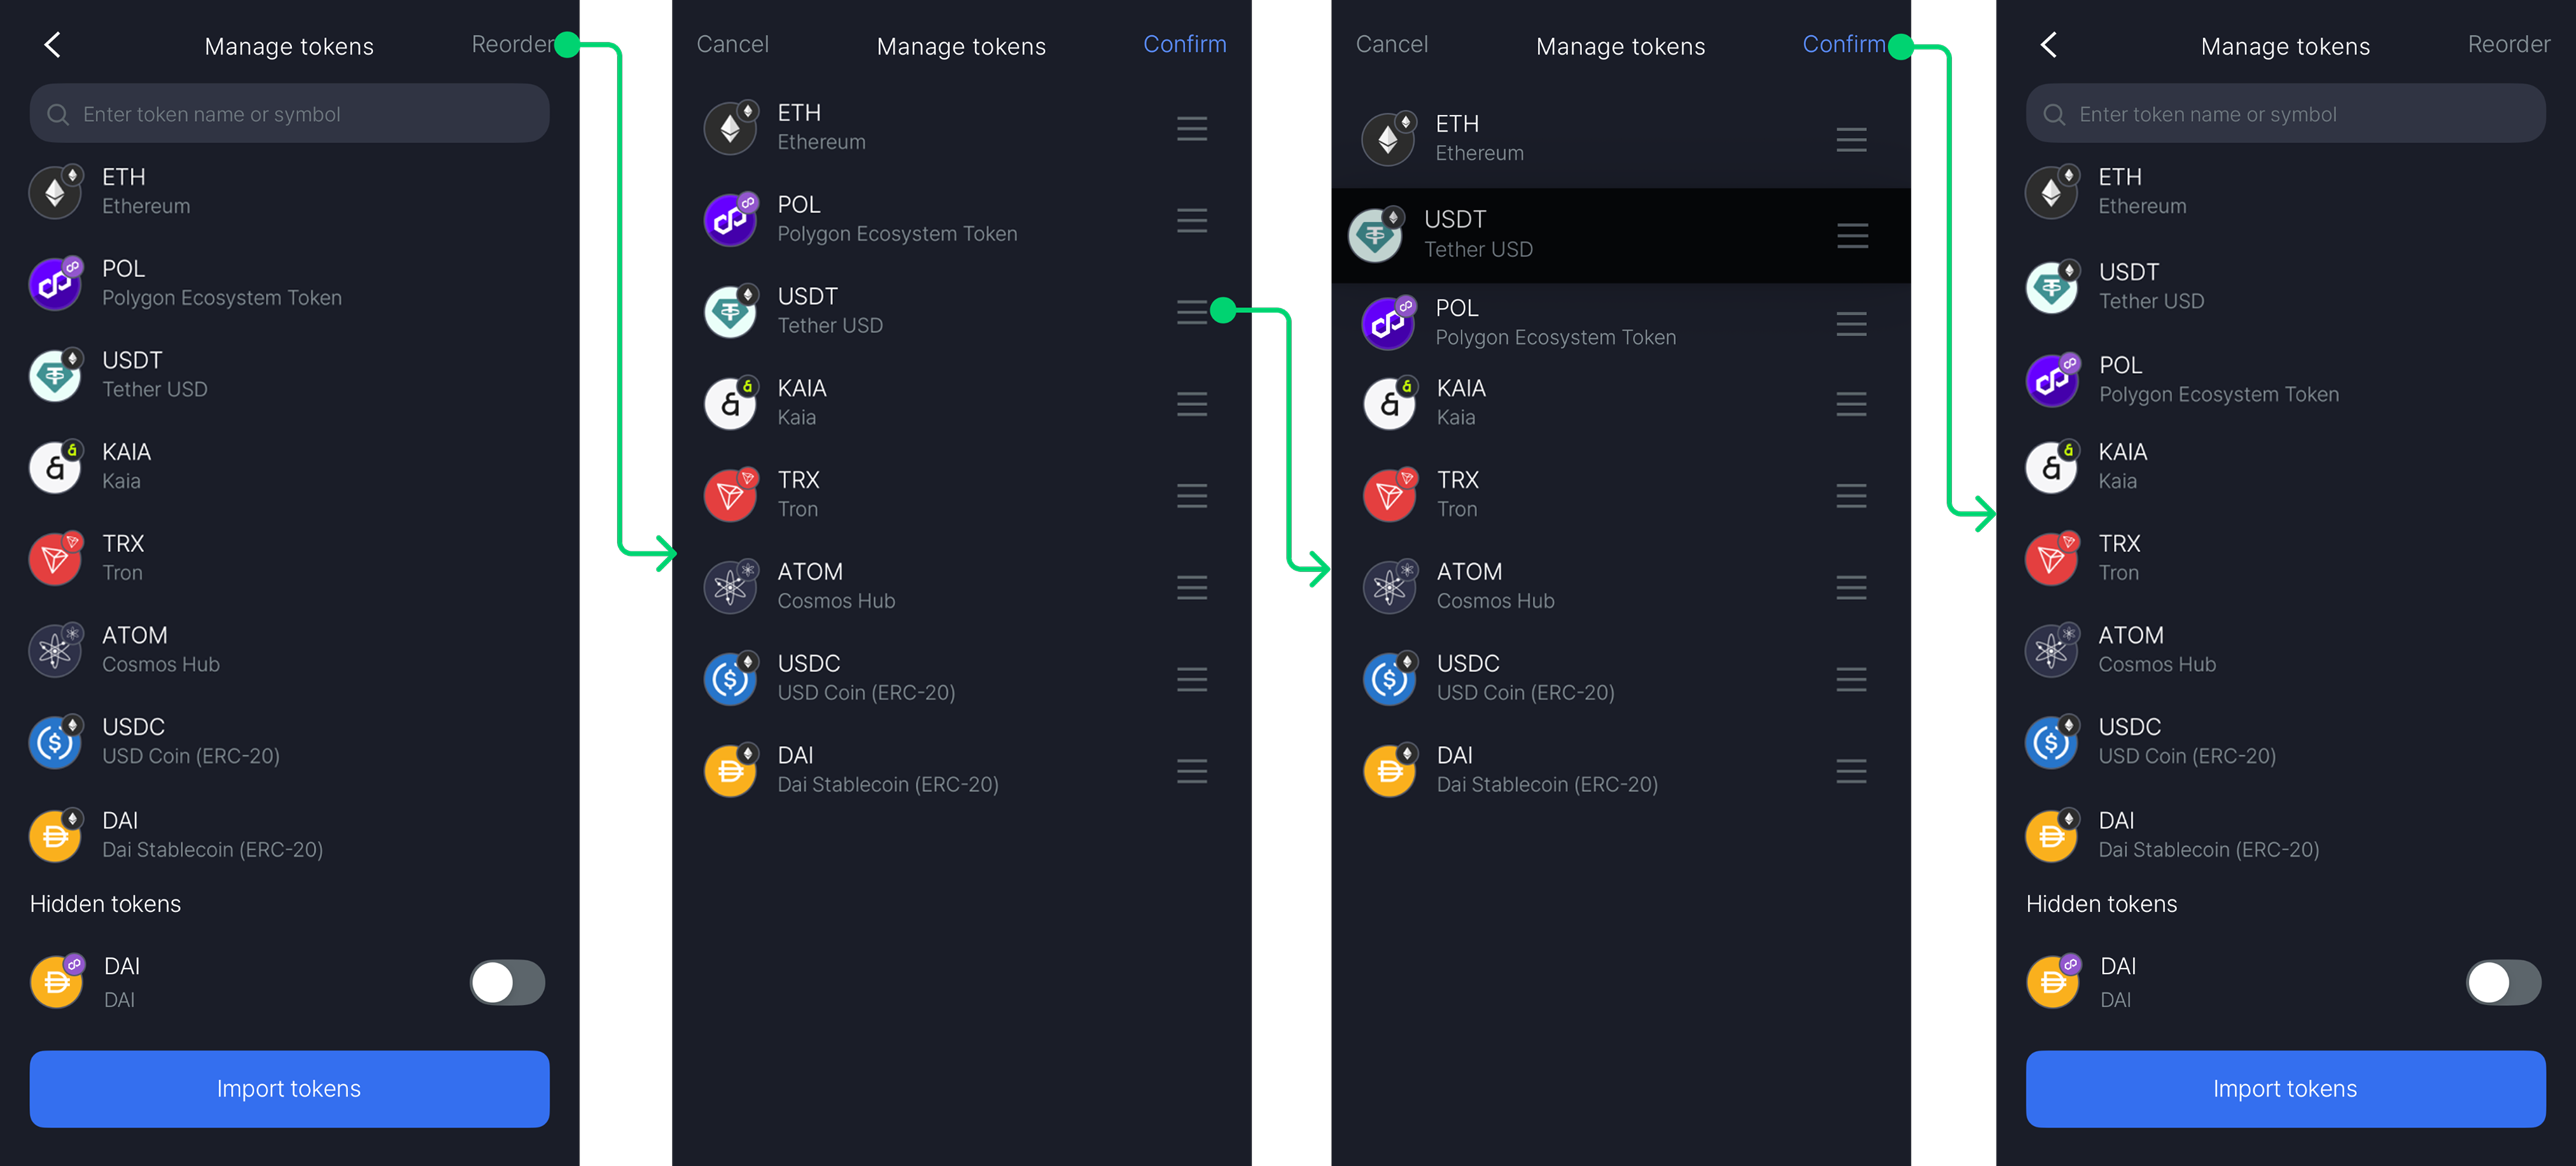Grab the TRX drag handle in second panel
This screenshot has height=1166, width=2576.
(1191, 496)
